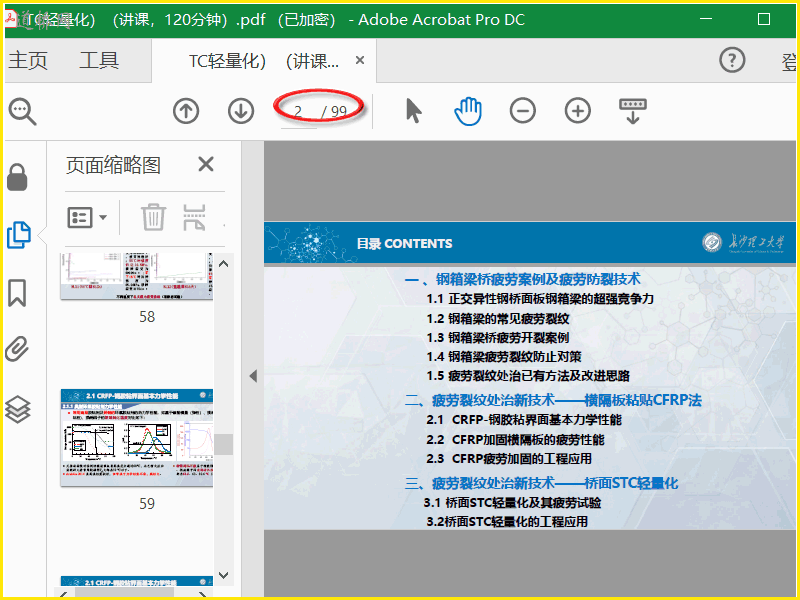The height and width of the screenshot is (600, 800).
Task: Go to previous page with up arrow
Action: click(x=186, y=111)
